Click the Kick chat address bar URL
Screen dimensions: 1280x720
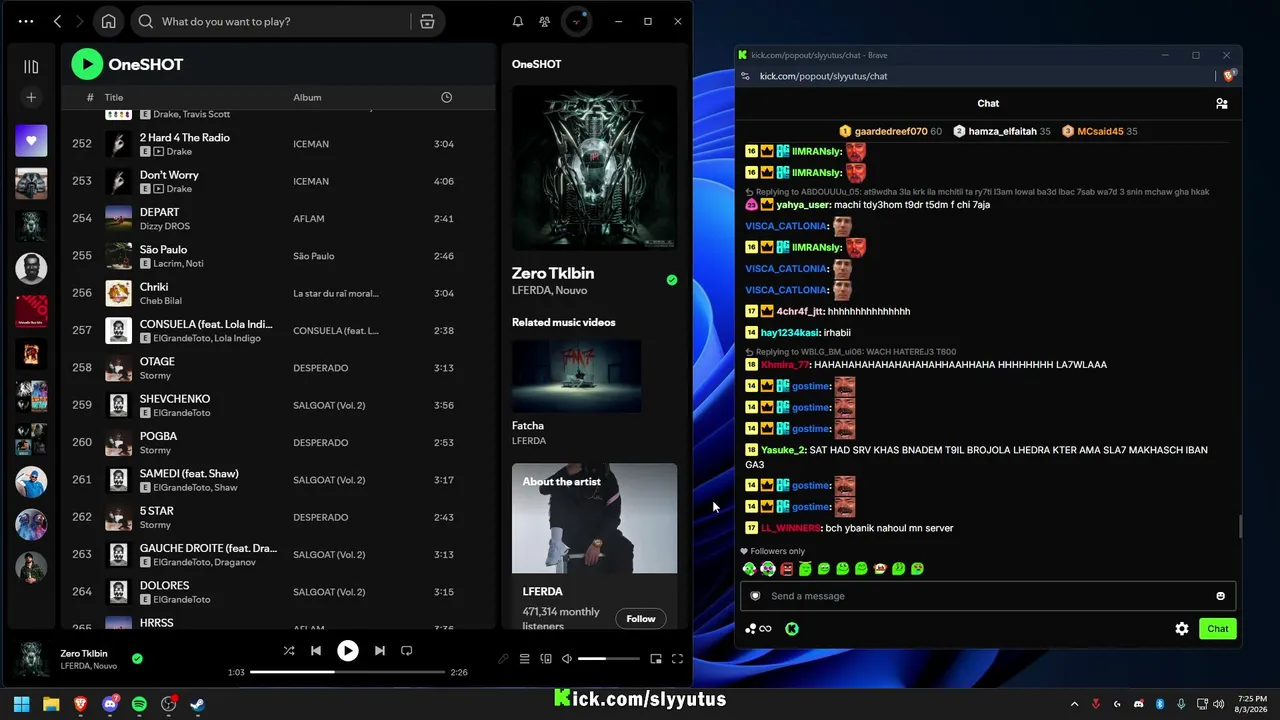[823, 76]
